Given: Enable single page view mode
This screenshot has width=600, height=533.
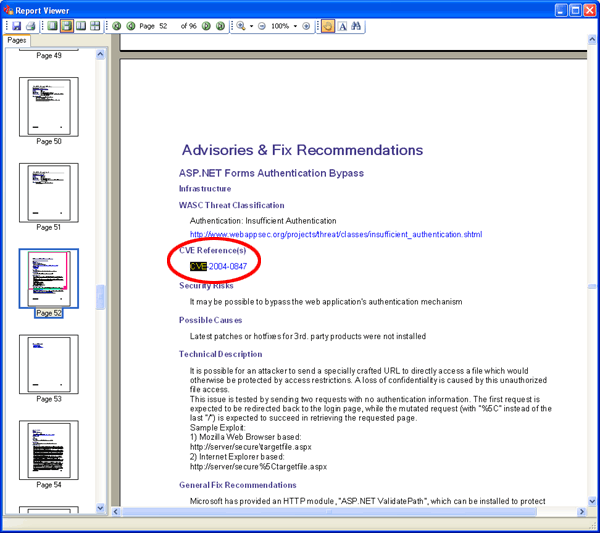Looking at the screenshot, I should [52, 26].
